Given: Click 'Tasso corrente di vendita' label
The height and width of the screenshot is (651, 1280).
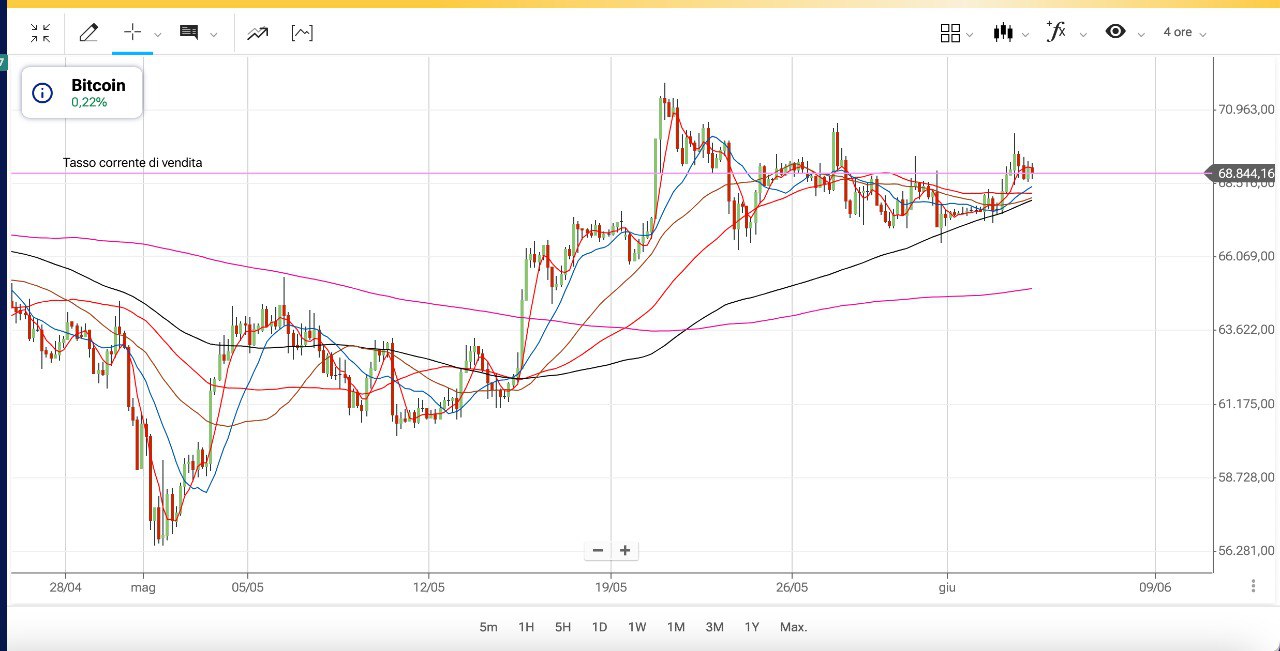Looking at the screenshot, I should (133, 163).
